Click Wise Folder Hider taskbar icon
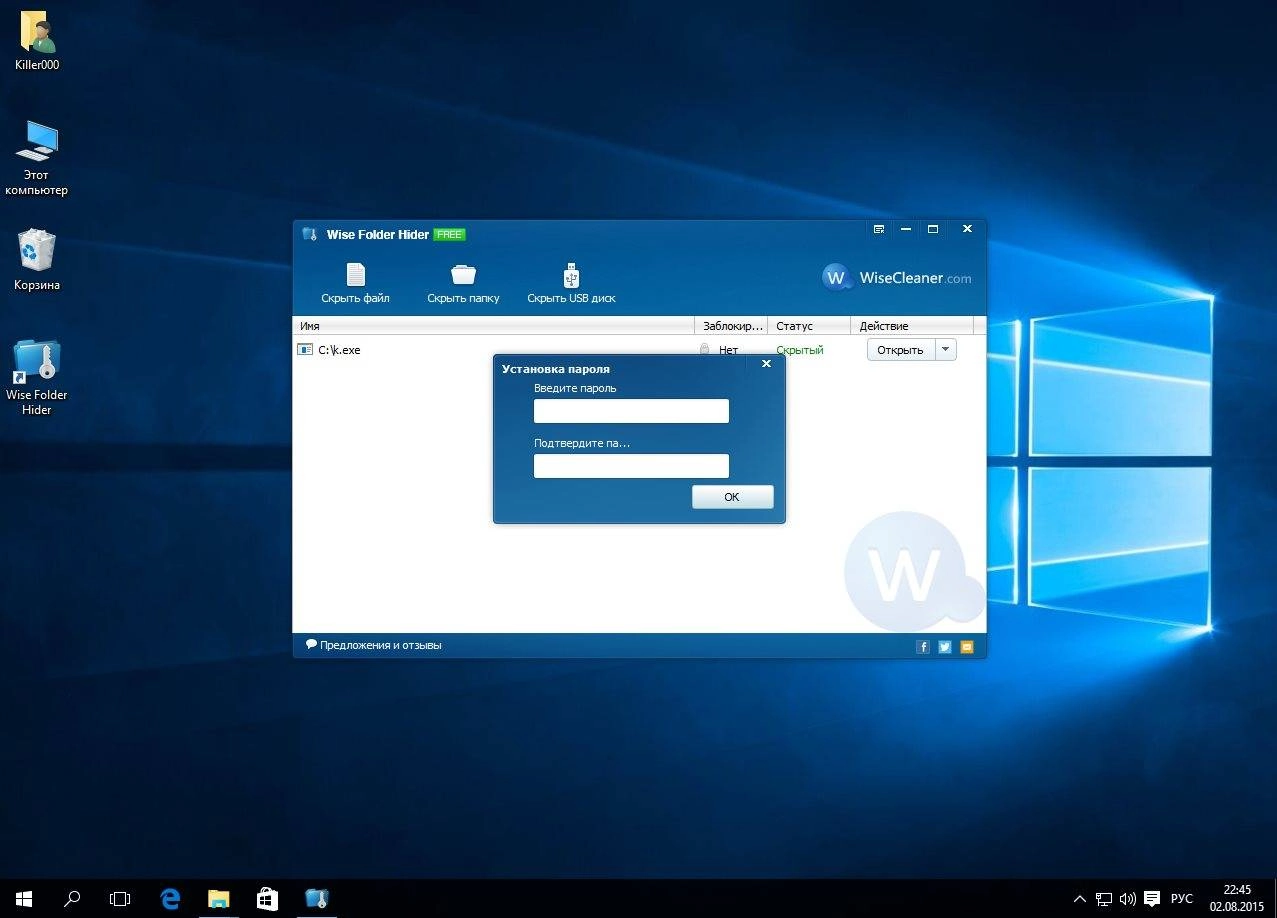 tap(316, 899)
